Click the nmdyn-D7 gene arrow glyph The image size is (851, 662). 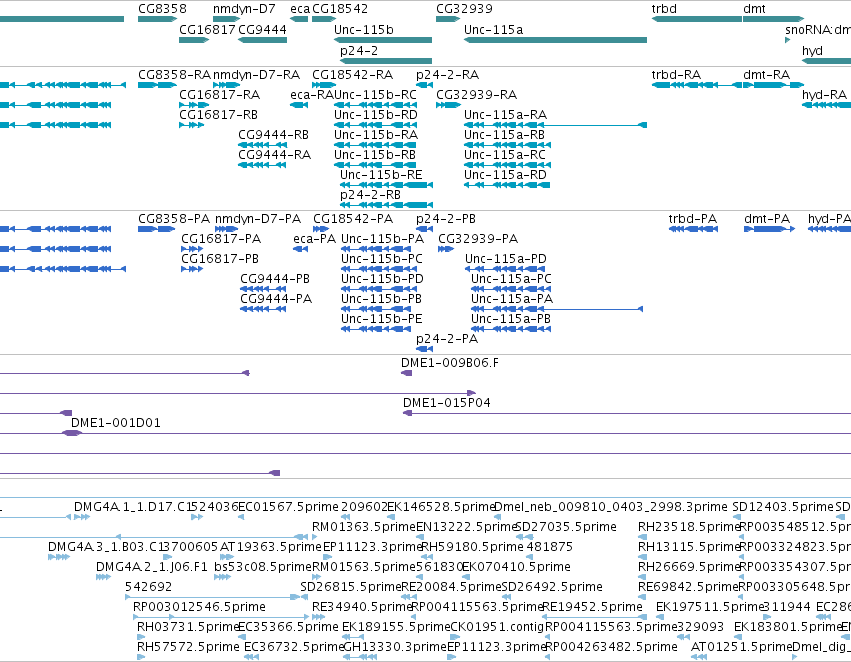tap(226, 19)
